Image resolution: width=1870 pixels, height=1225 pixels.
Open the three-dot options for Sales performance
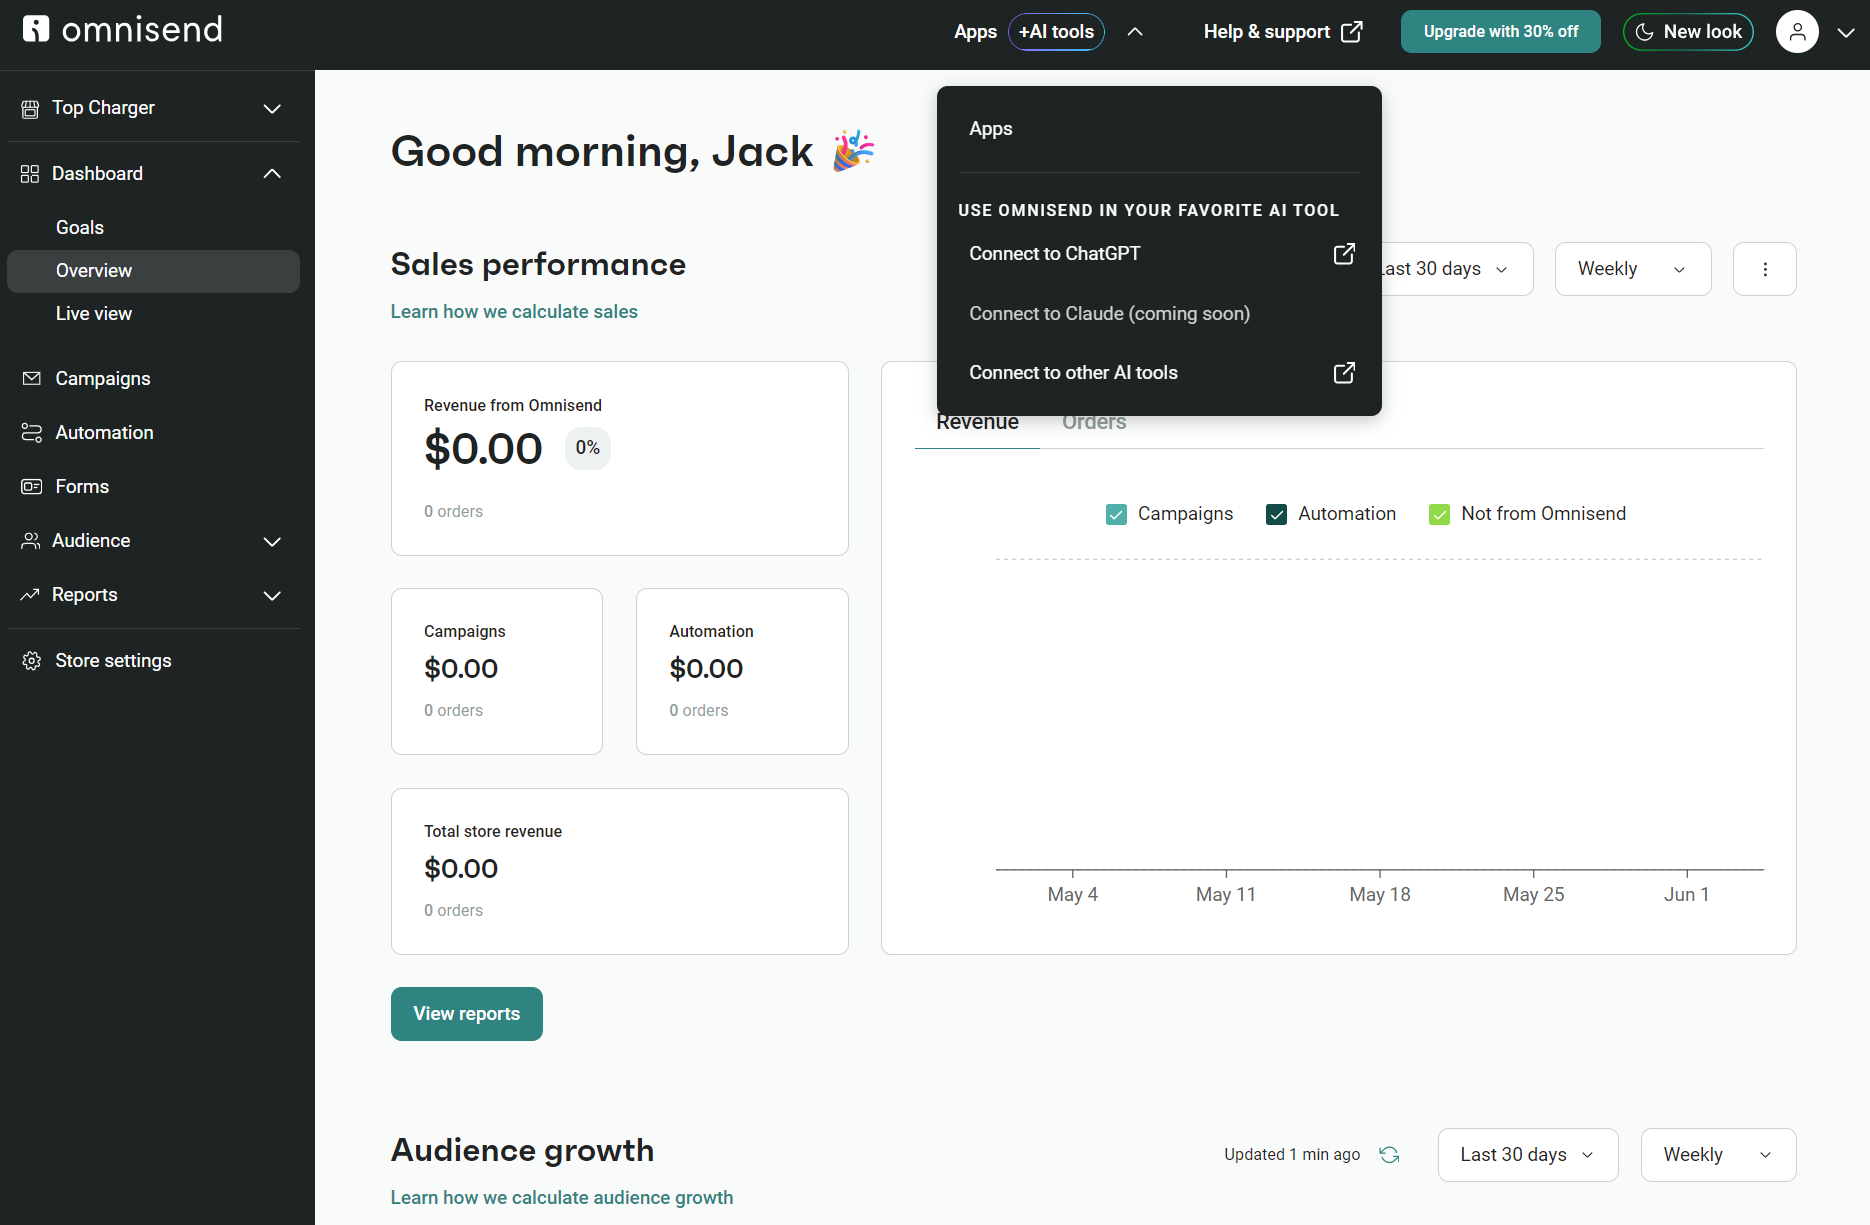[x=1765, y=269]
